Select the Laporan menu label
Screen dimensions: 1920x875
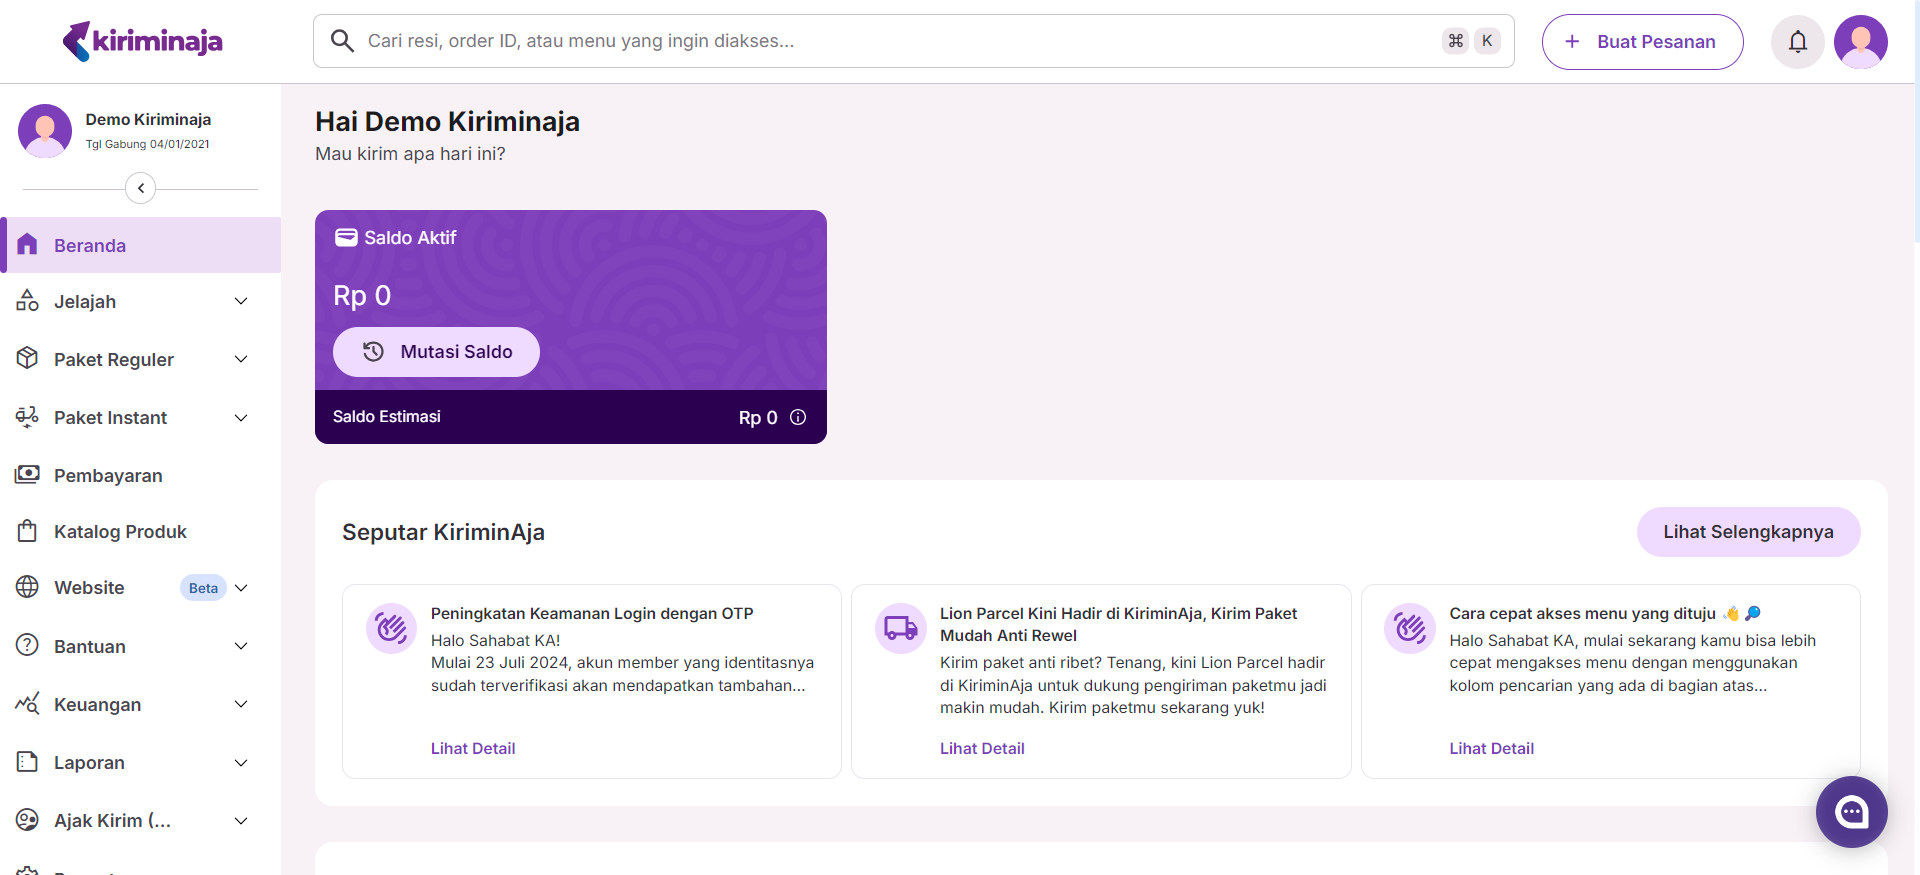pos(89,763)
